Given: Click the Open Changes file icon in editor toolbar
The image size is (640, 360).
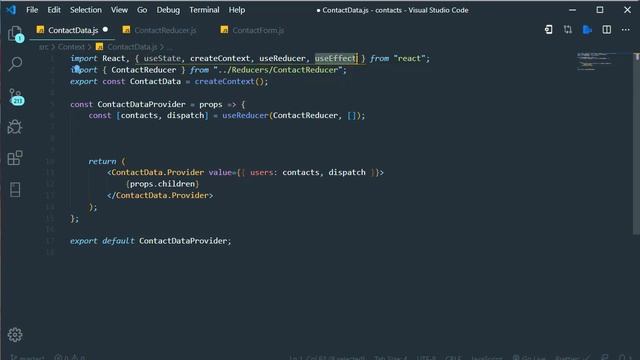Looking at the screenshot, I should click(549, 29).
